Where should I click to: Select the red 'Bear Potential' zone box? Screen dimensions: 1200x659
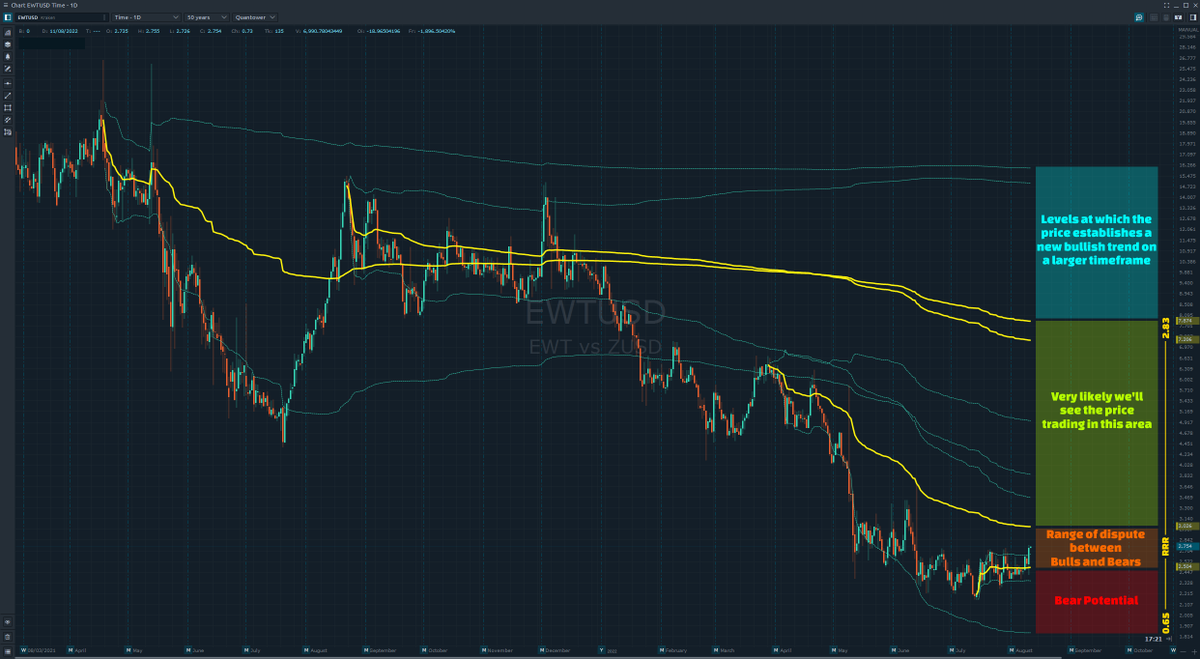pyautogui.click(x=1096, y=601)
